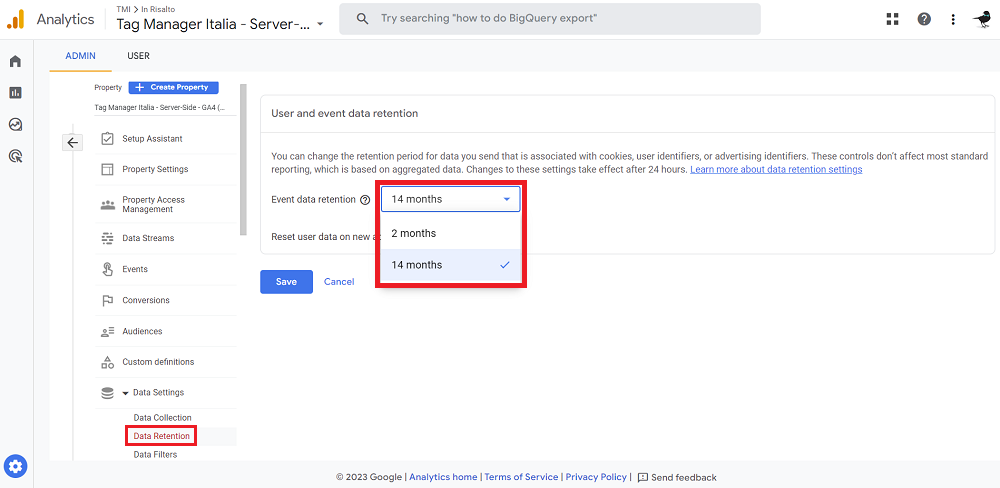Screen dimensions: 1000x488
Task: Click the Events touch icon
Action: [x=107, y=269]
